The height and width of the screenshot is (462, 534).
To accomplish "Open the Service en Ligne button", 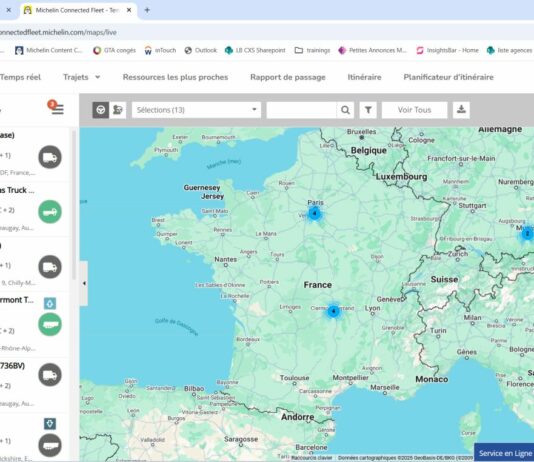I will 504,453.
